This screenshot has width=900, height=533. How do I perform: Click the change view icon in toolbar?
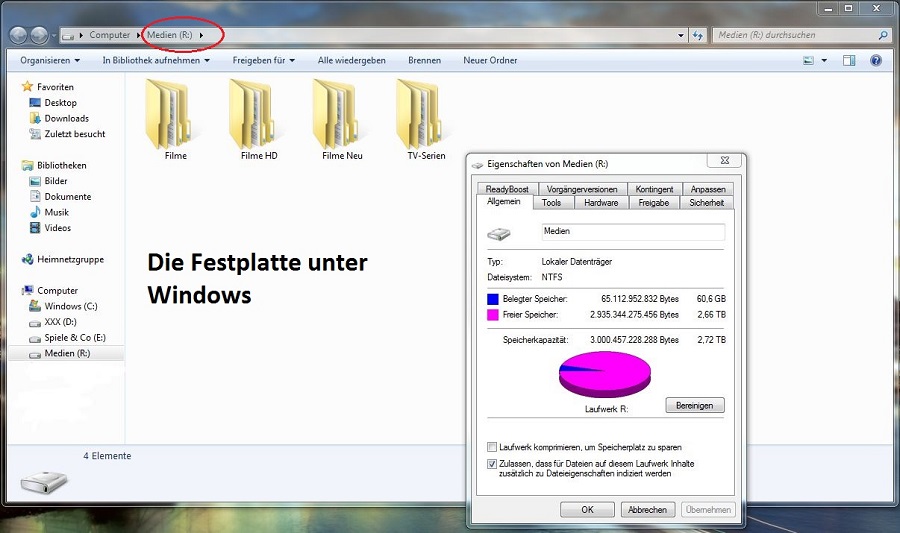pos(808,60)
